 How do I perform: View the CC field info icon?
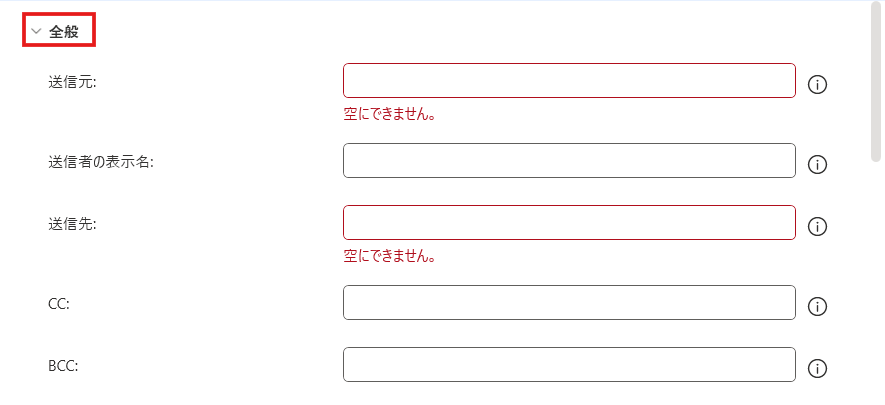tap(817, 307)
